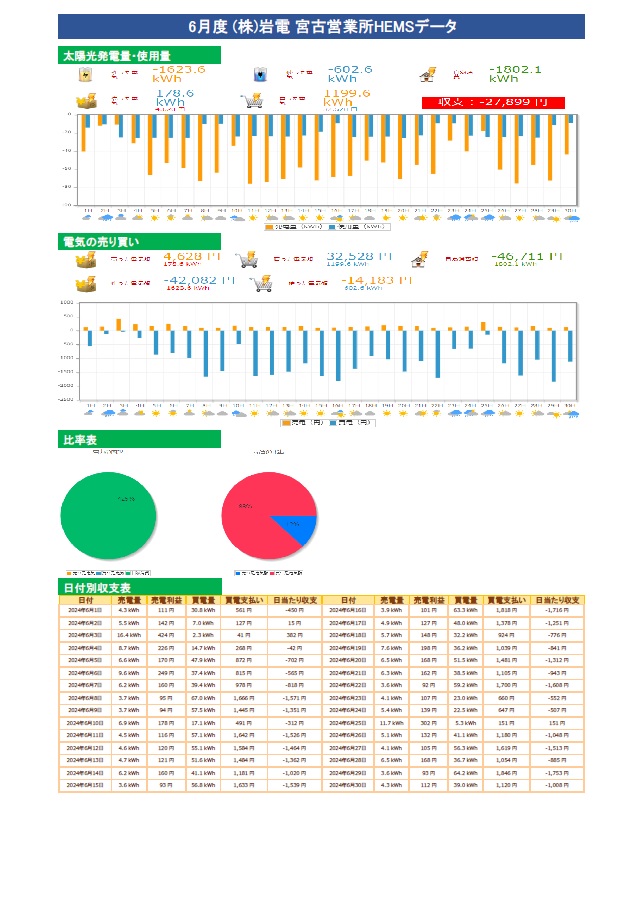Click the coins icon beside -42,082 yen
Image resolution: width=644 pixels, height=911 pixels.
tap(86, 284)
